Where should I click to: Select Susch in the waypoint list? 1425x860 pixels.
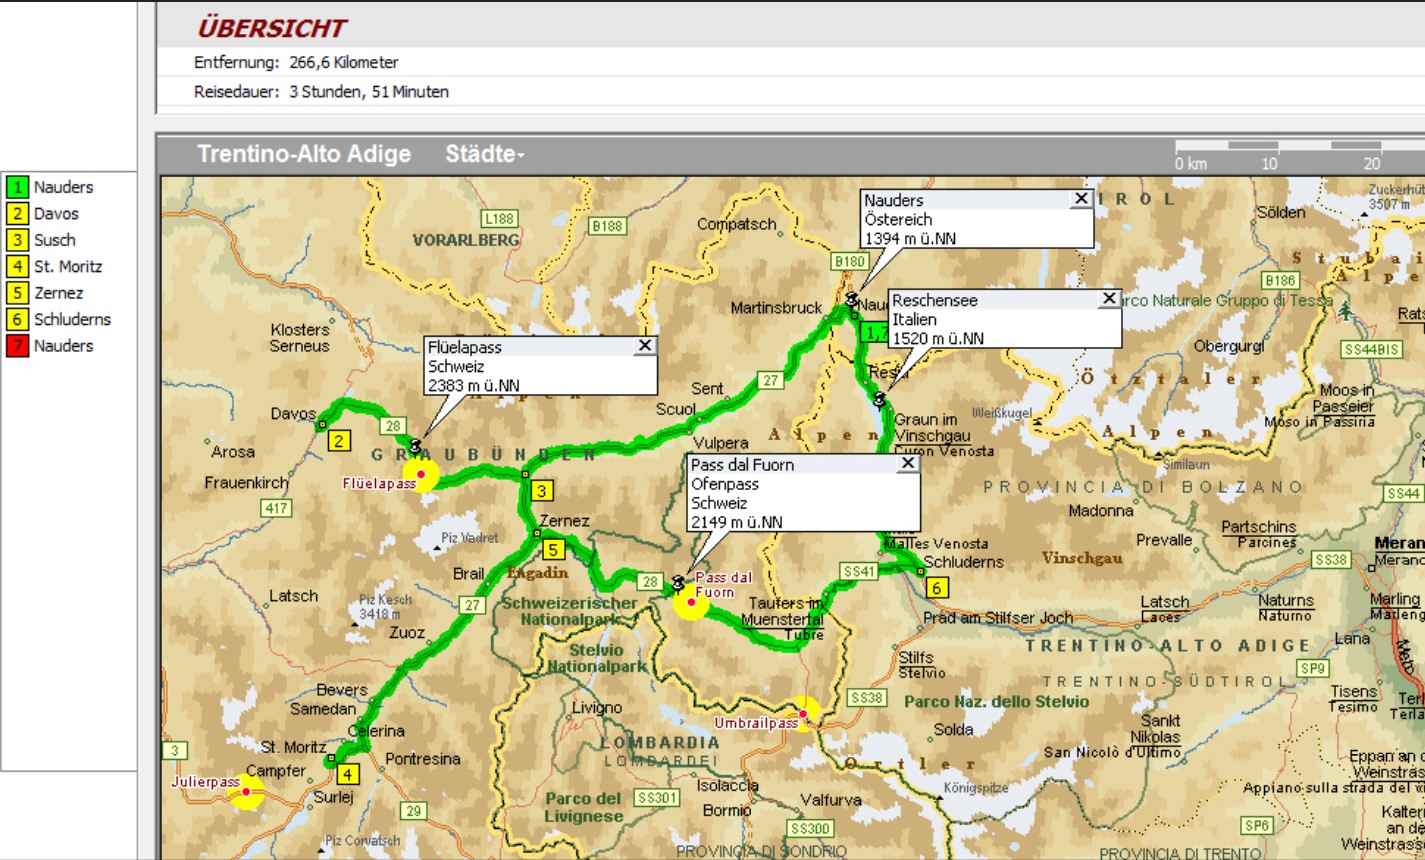click(x=54, y=240)
